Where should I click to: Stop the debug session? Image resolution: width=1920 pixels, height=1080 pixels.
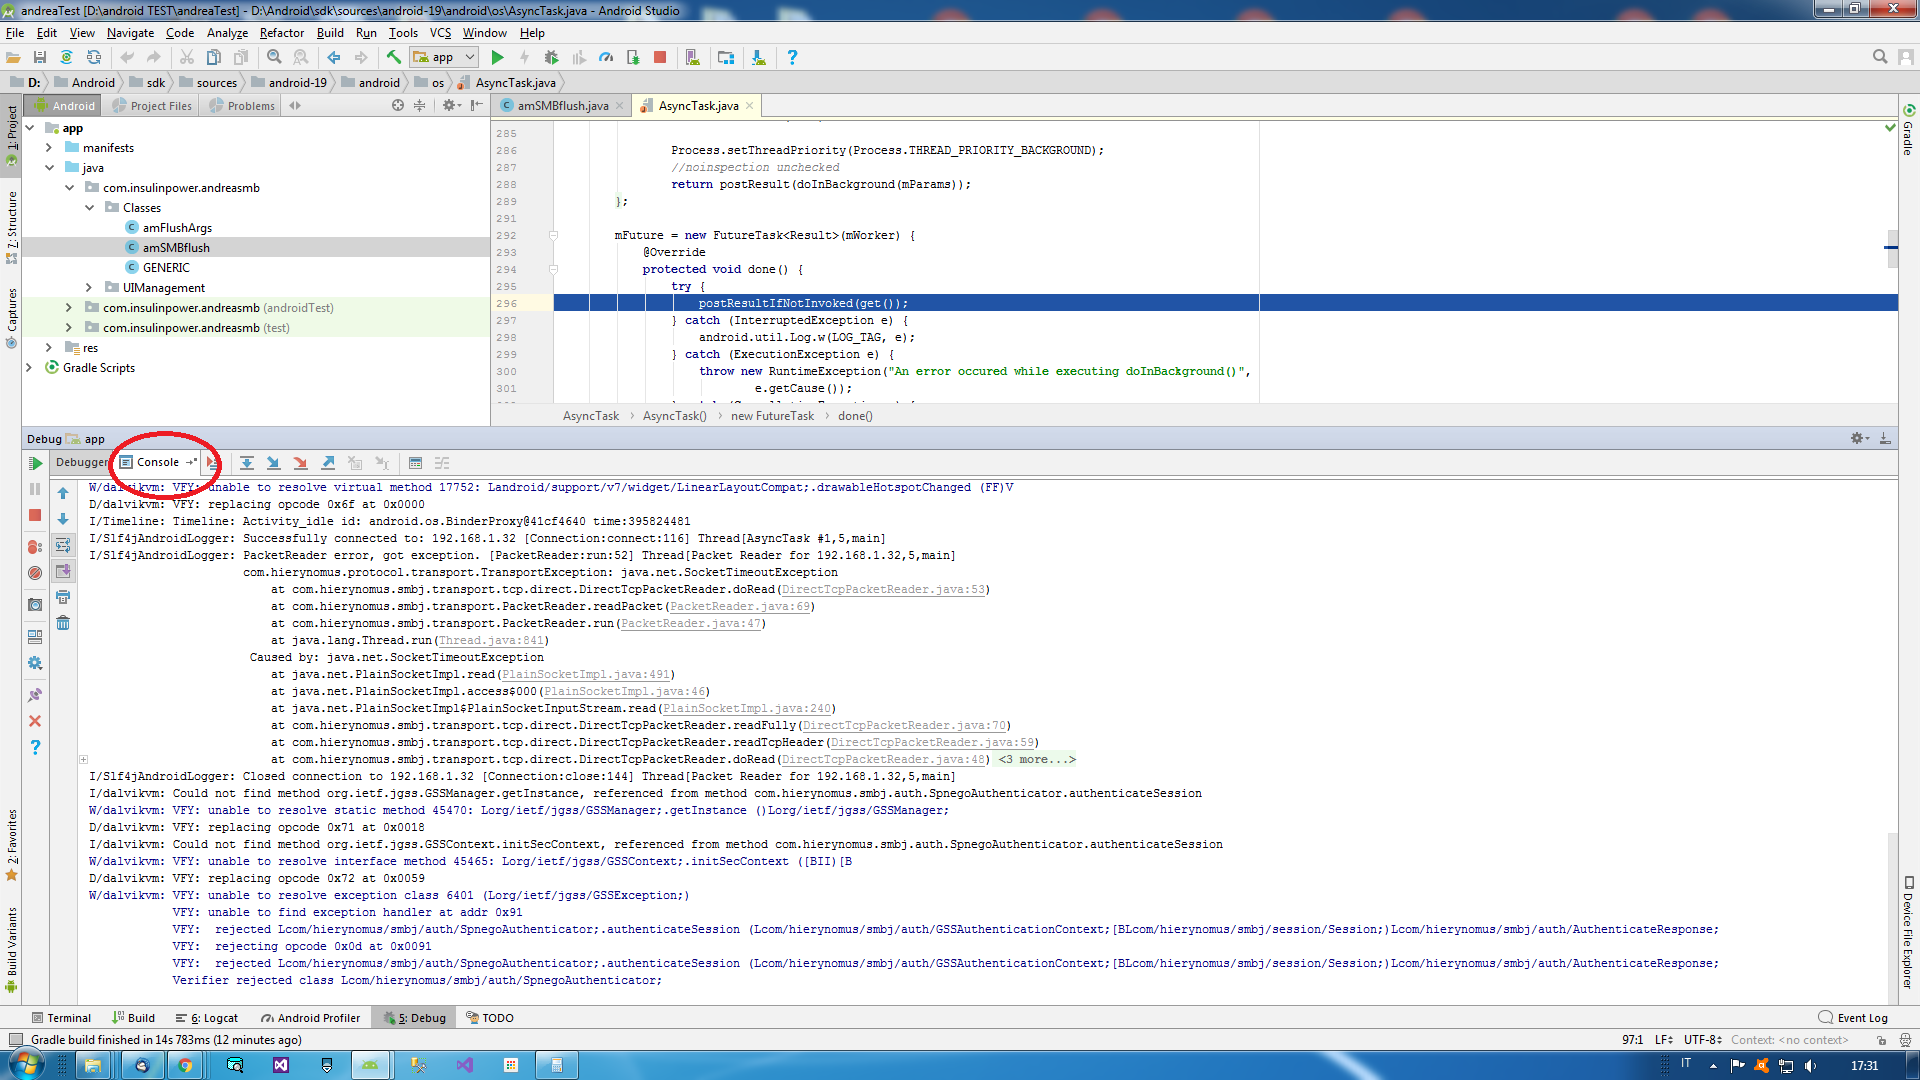coord(35,514)
